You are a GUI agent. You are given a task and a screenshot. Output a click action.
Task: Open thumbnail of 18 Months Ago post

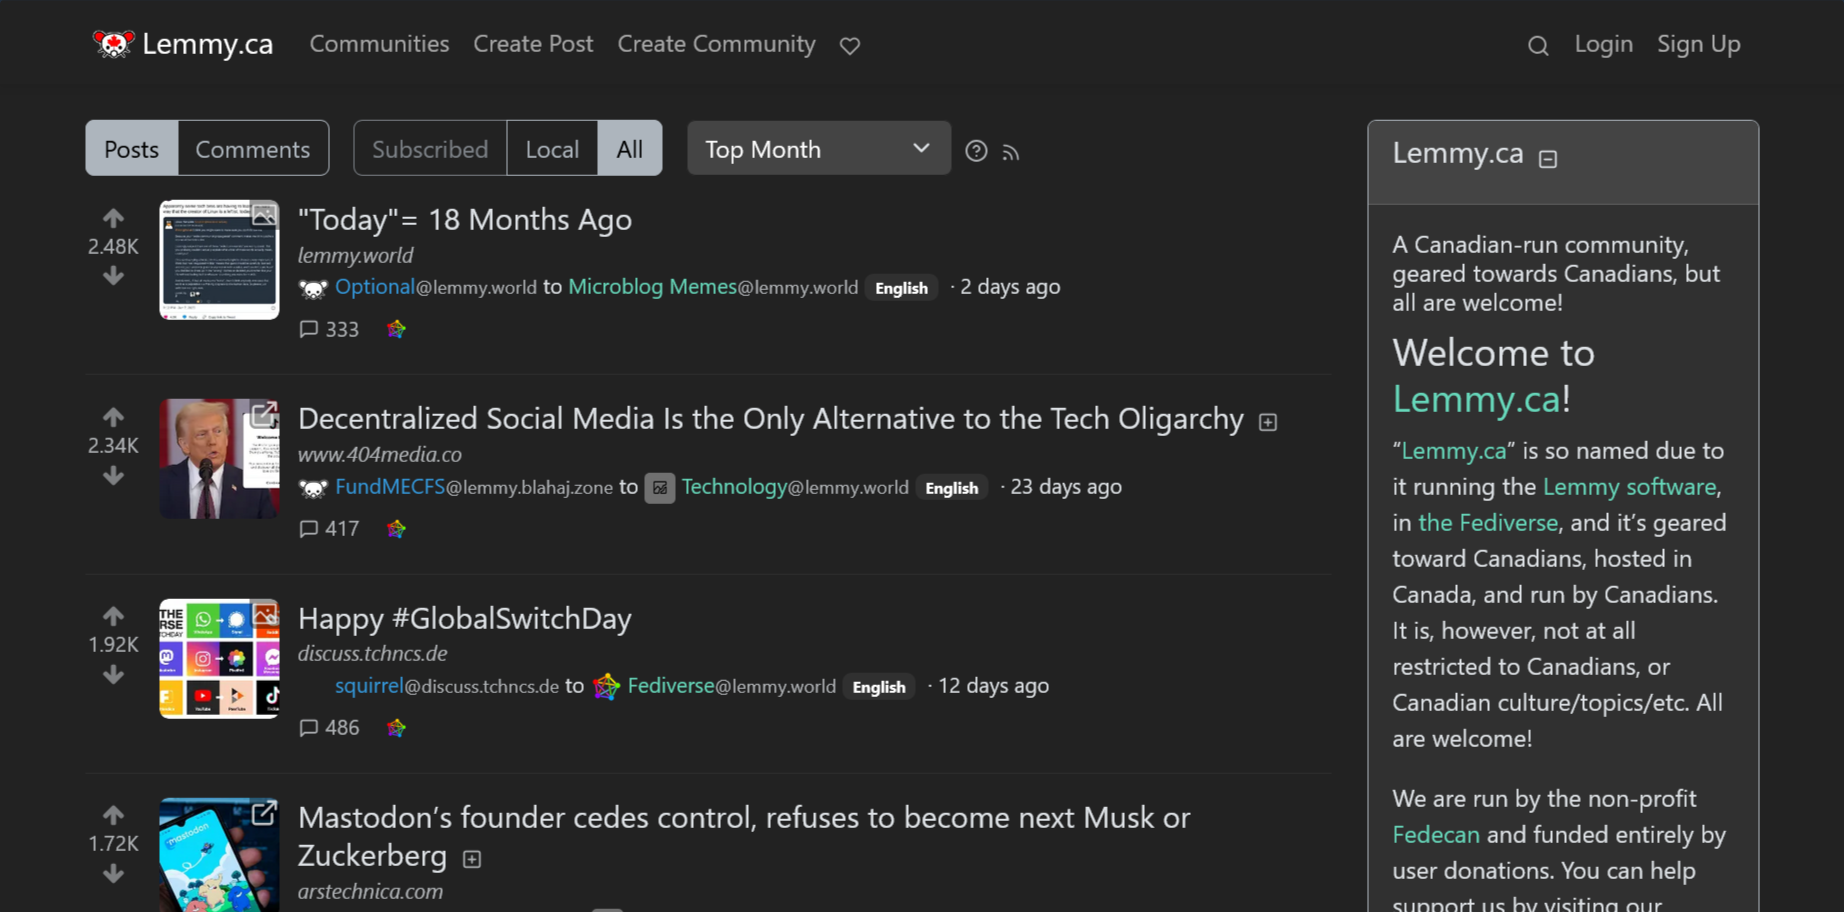click(219, 260)
